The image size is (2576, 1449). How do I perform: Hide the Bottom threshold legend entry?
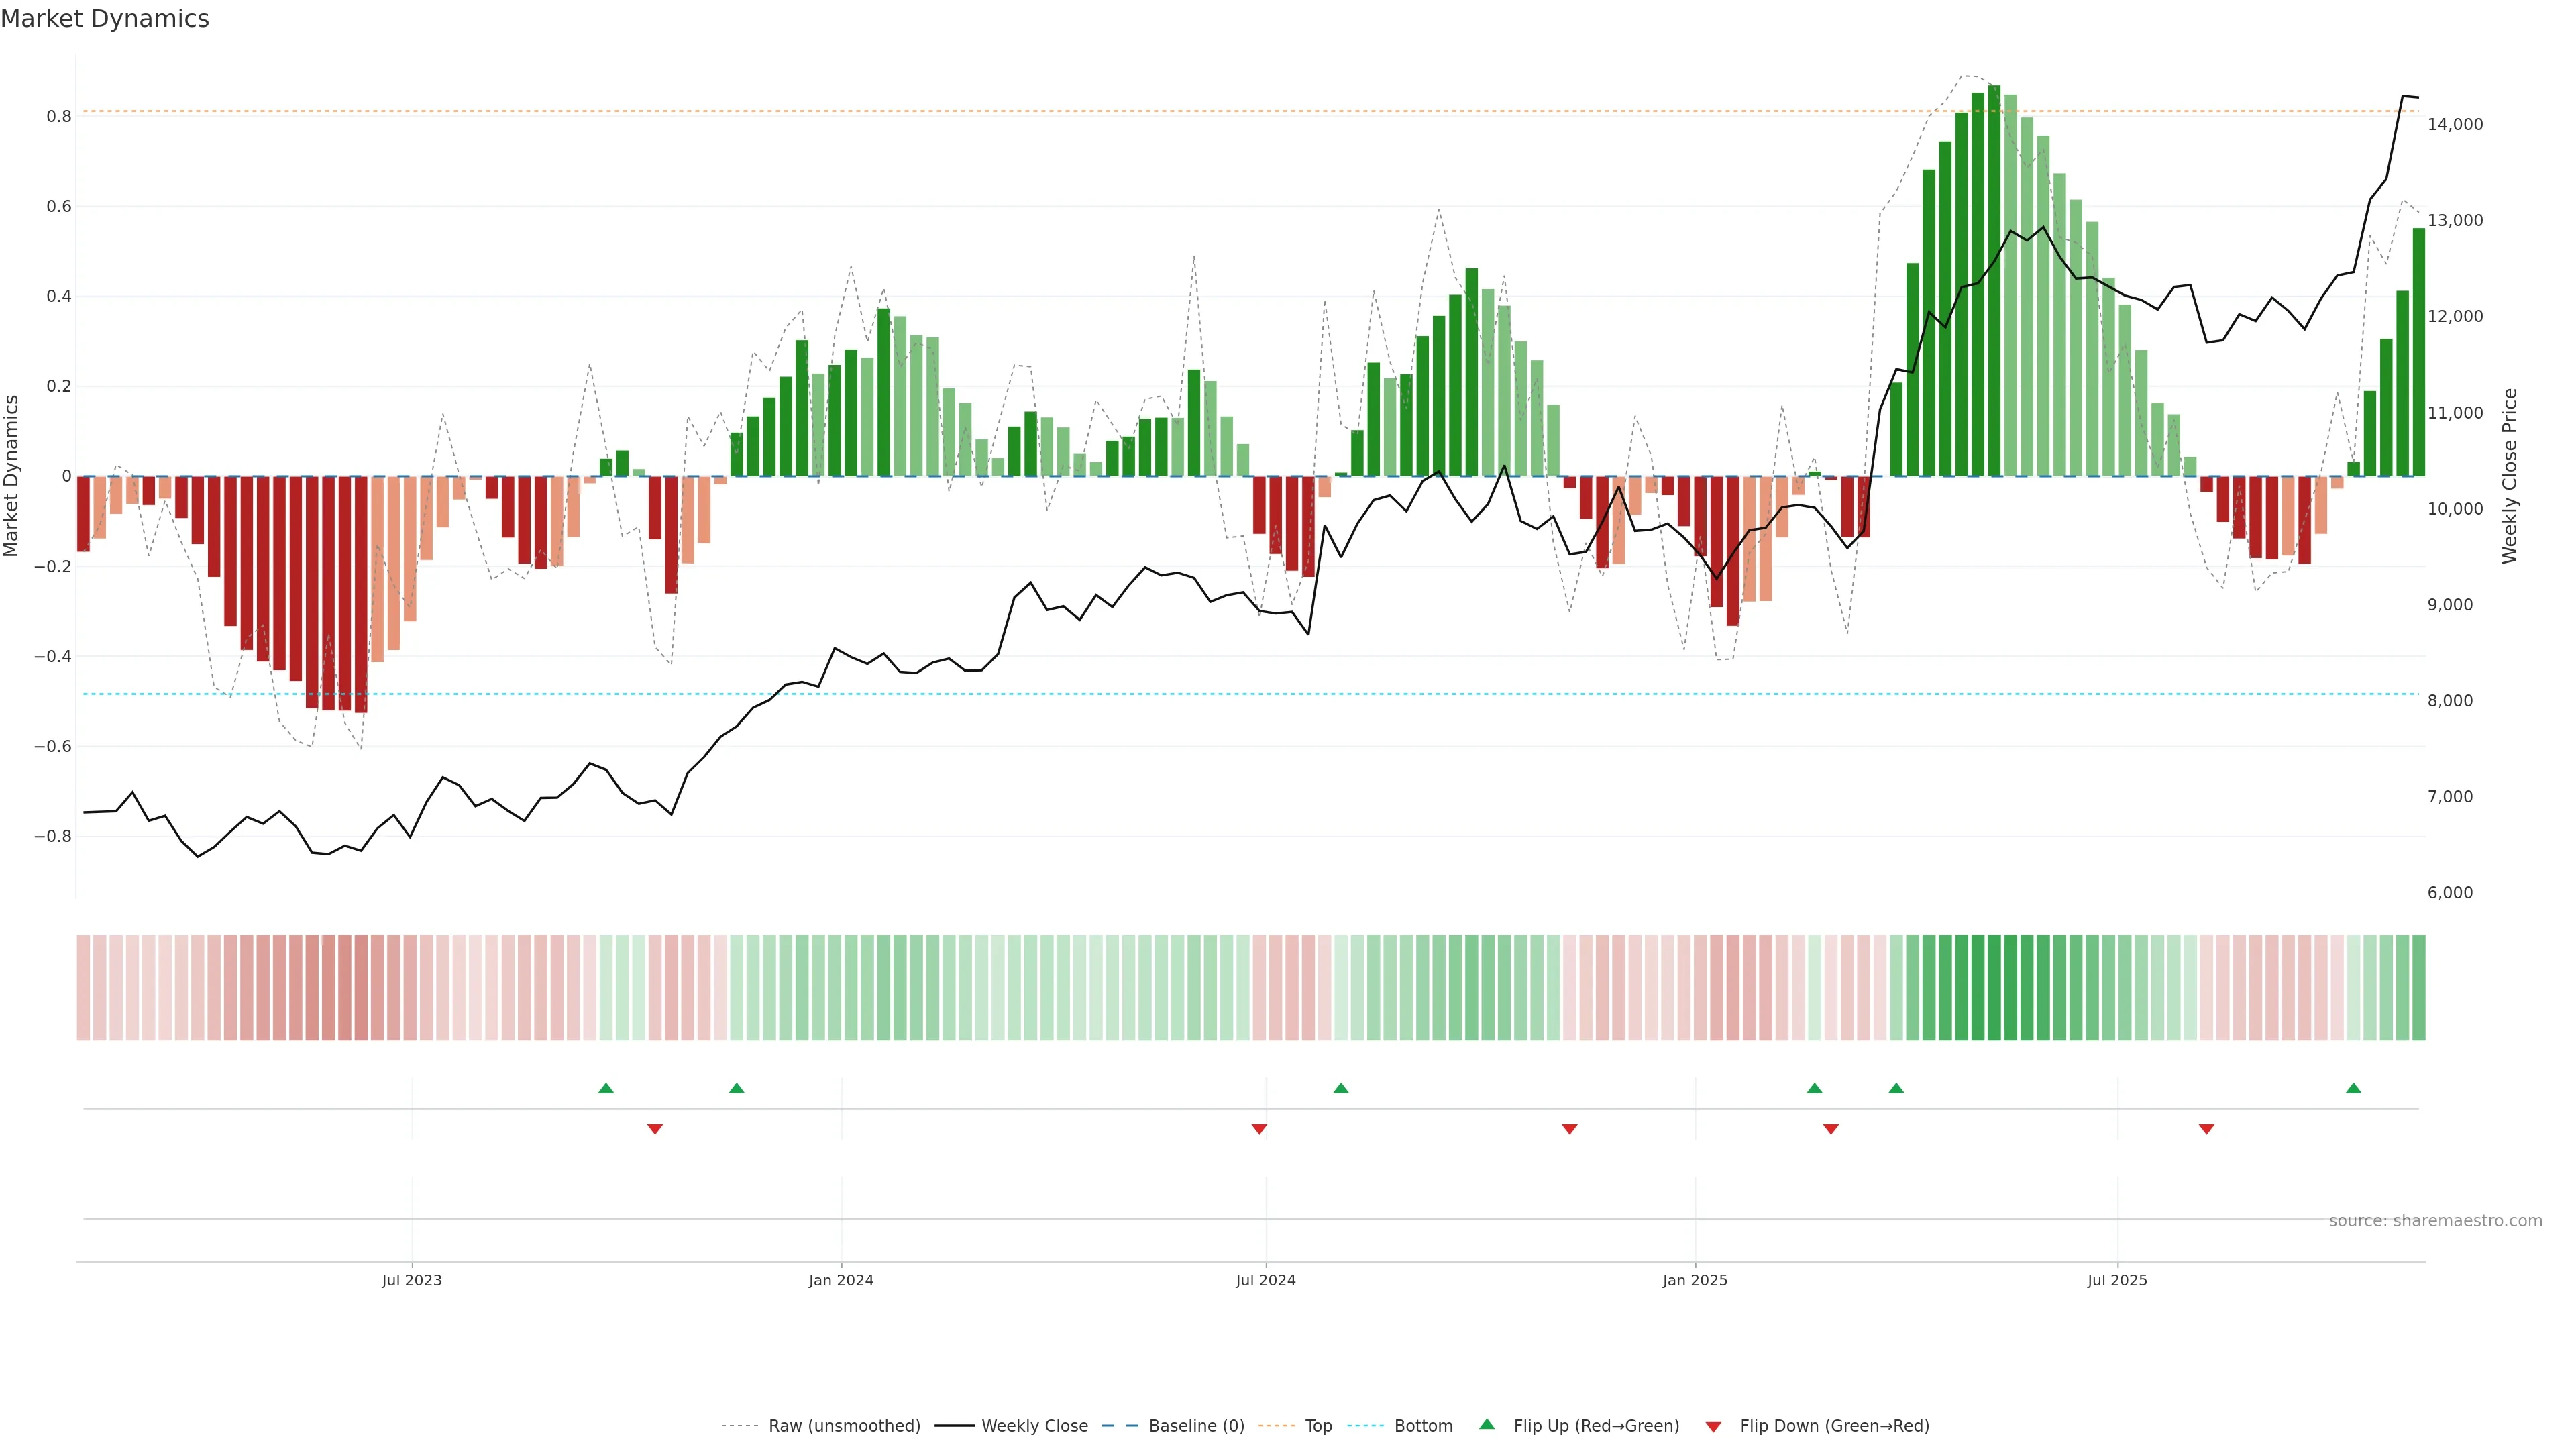pyautogui.click(x=1423, y=1426)
